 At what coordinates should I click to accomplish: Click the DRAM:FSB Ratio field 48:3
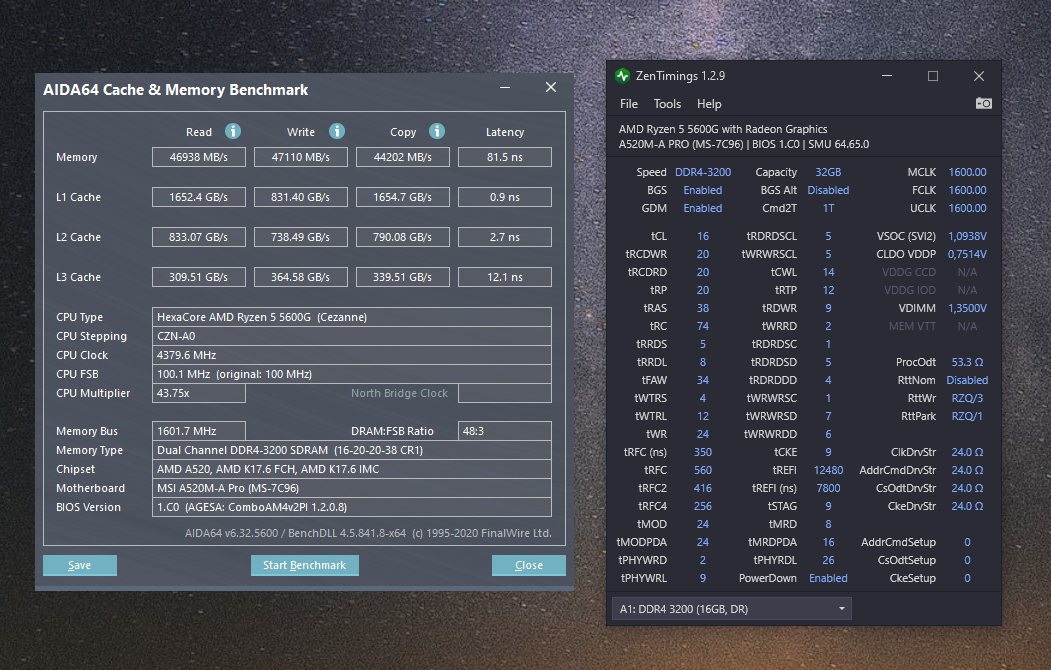pos(505,431)
